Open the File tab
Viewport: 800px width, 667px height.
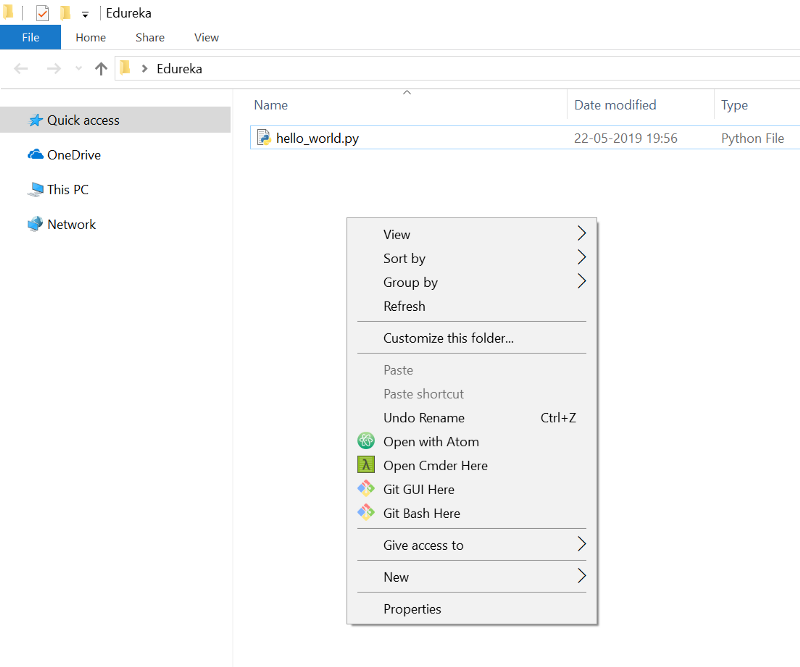(30, 37)
